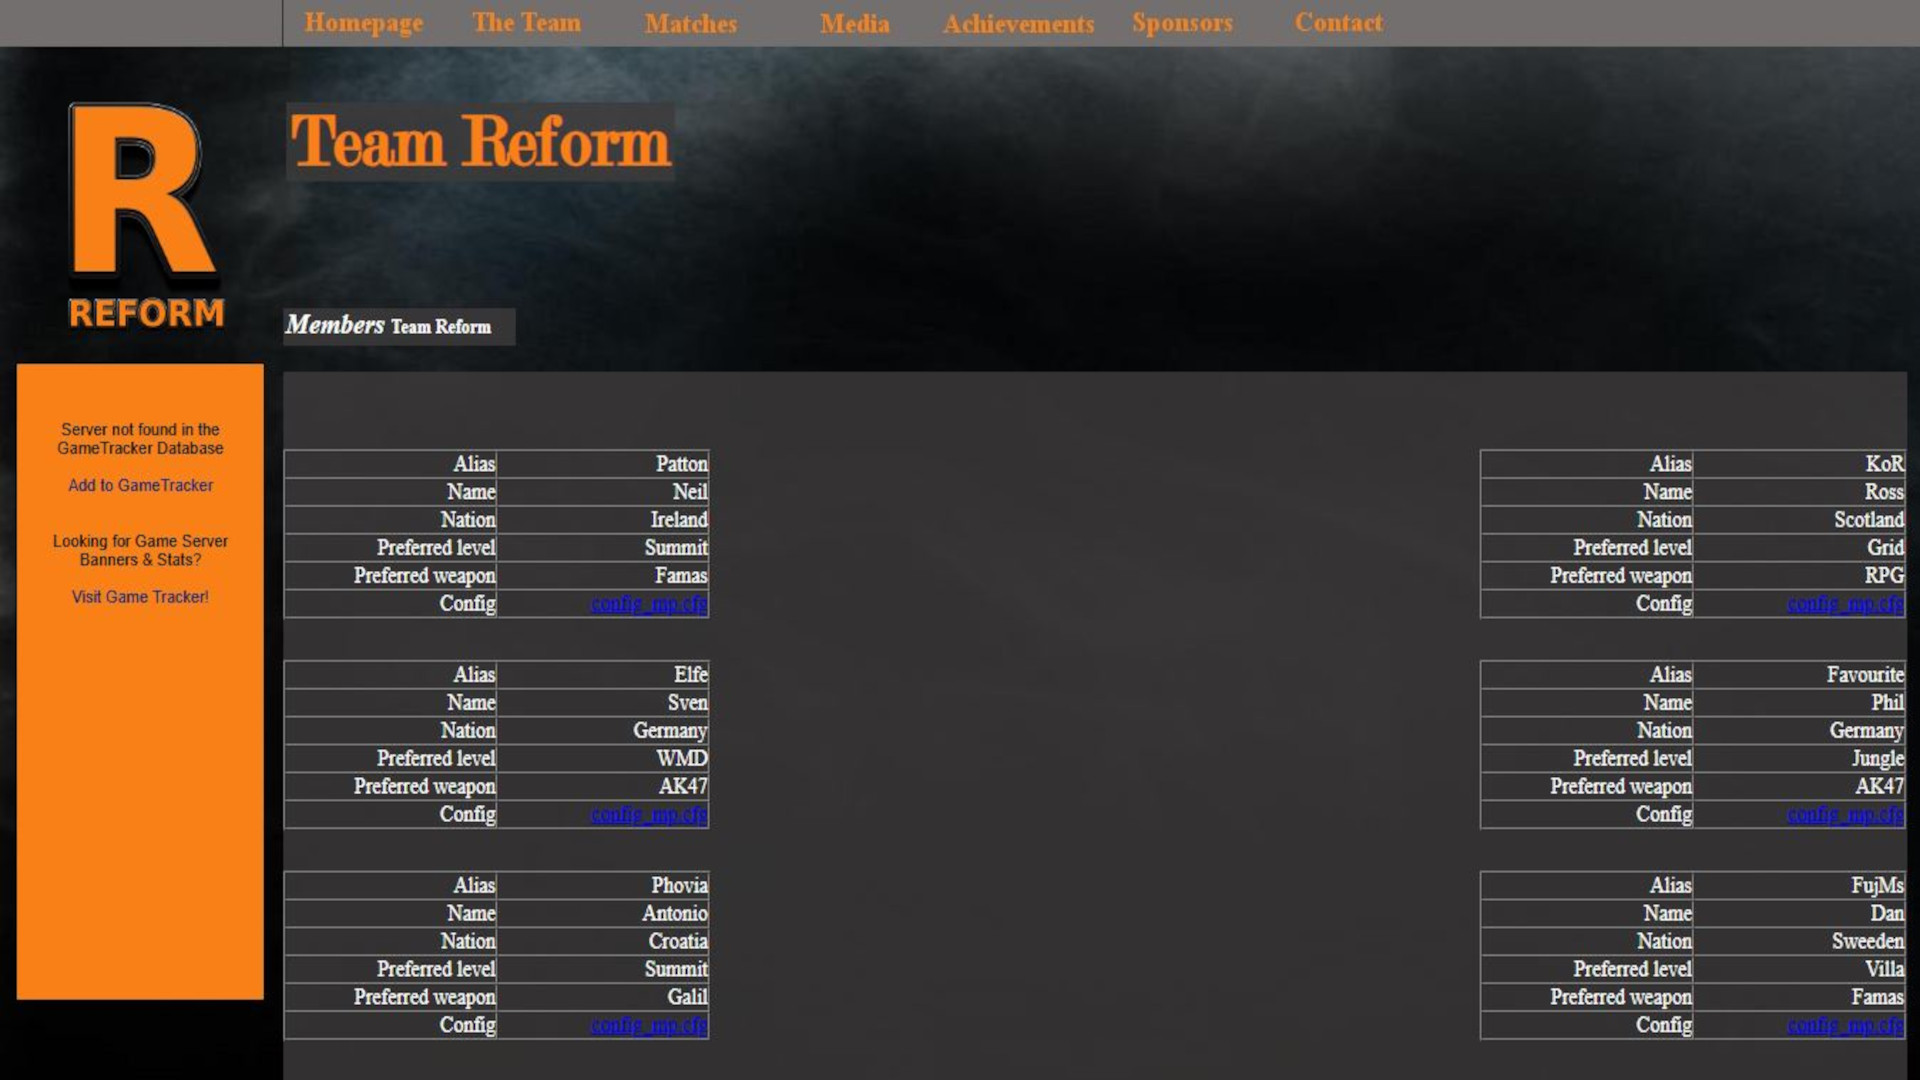This screenshot has height=1080, width=1920.
Task: Click the Team Reform title heading
Action: [480, 141]
